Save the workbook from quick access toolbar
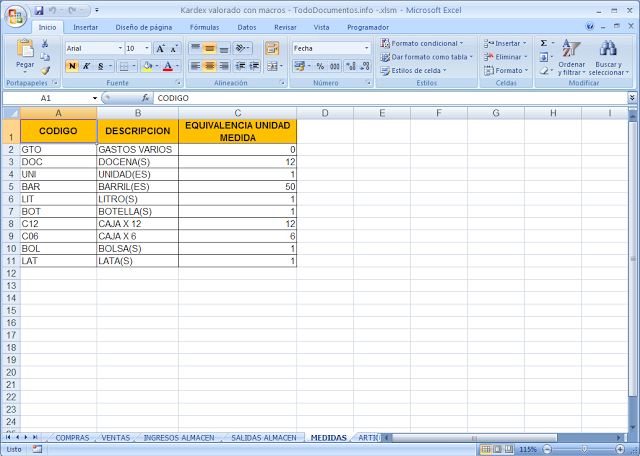 coord(39,10)
